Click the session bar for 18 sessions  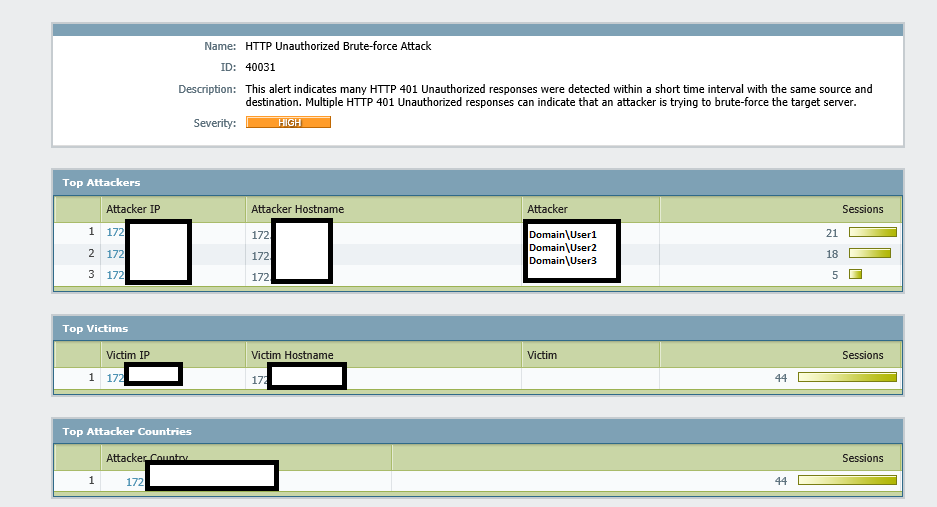pyautogui.click(x=870, y=254)
